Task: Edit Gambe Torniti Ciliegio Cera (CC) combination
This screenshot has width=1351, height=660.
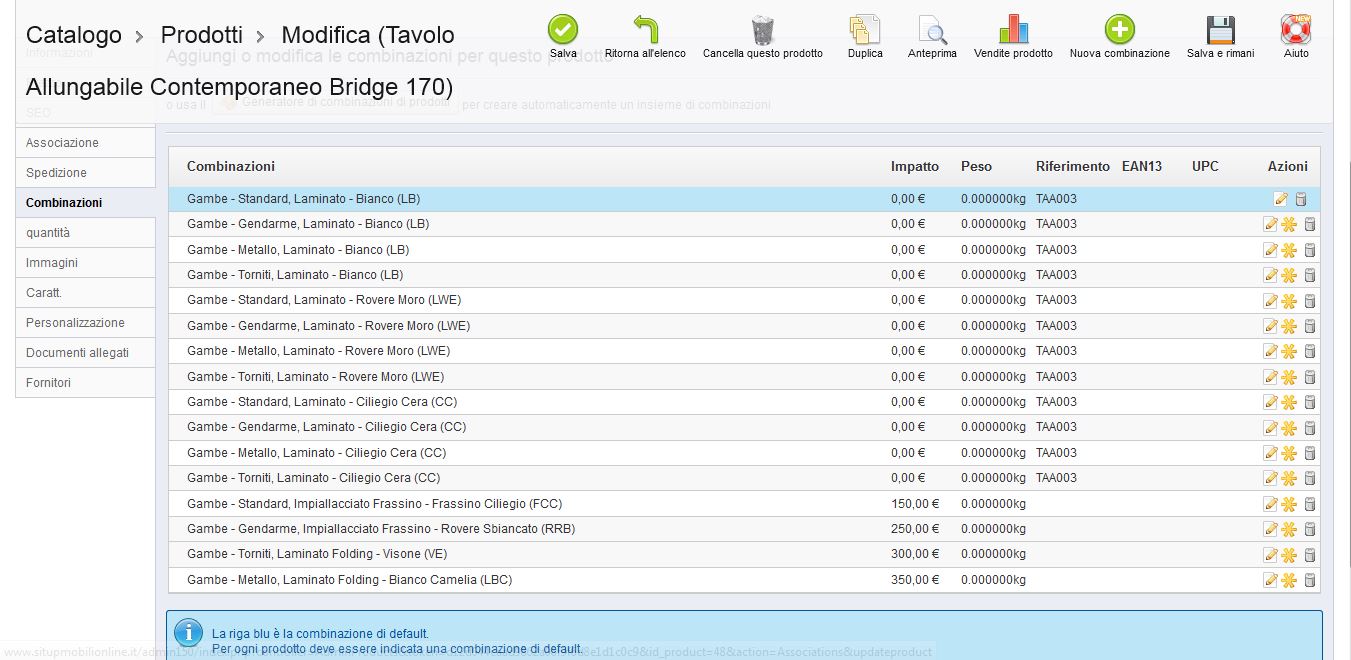Action: coord(1271,478)
